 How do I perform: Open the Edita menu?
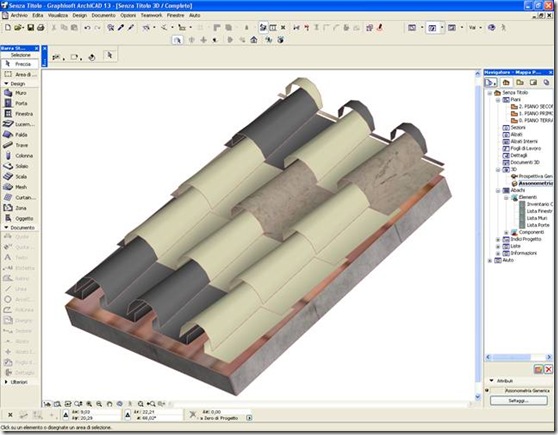(x=38, y=15)
